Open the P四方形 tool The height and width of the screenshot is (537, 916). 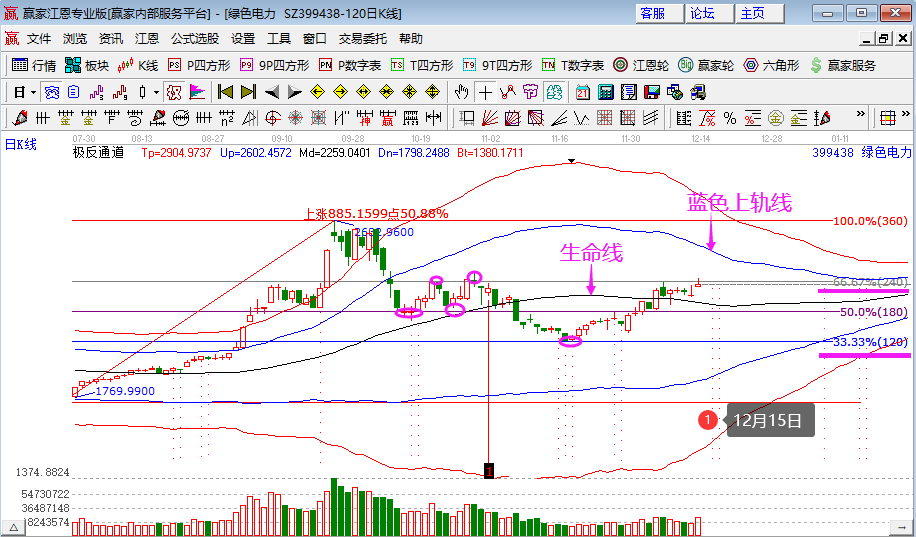click(x=199, y=65)
